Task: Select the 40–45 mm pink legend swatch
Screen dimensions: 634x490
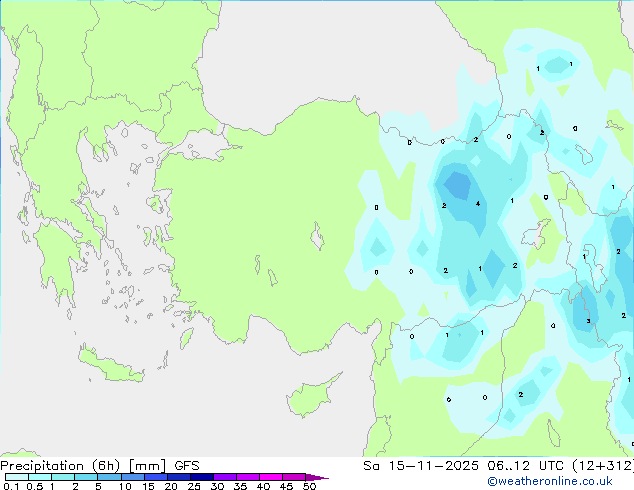Action: point(271,477)
